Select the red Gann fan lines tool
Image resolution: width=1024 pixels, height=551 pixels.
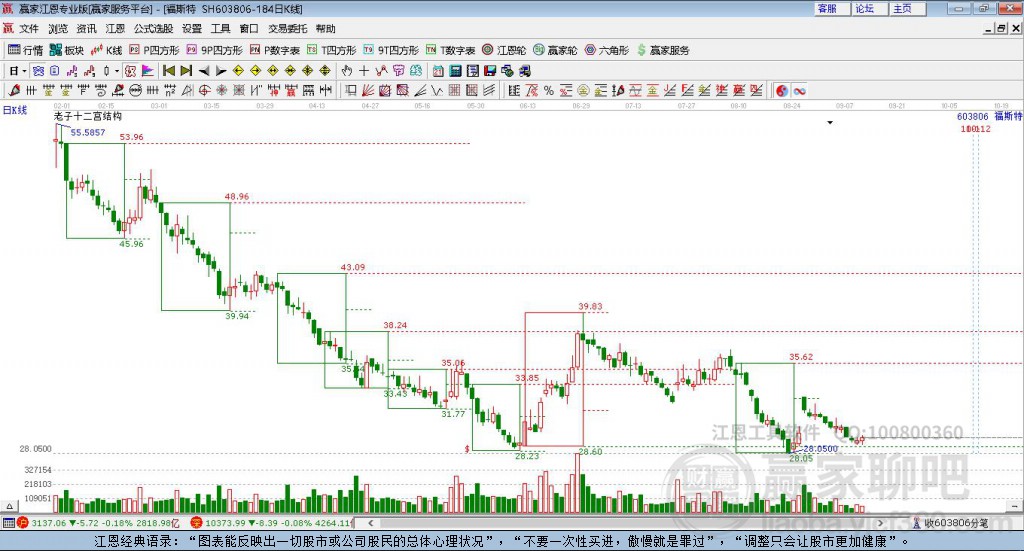tap(368, 91)
